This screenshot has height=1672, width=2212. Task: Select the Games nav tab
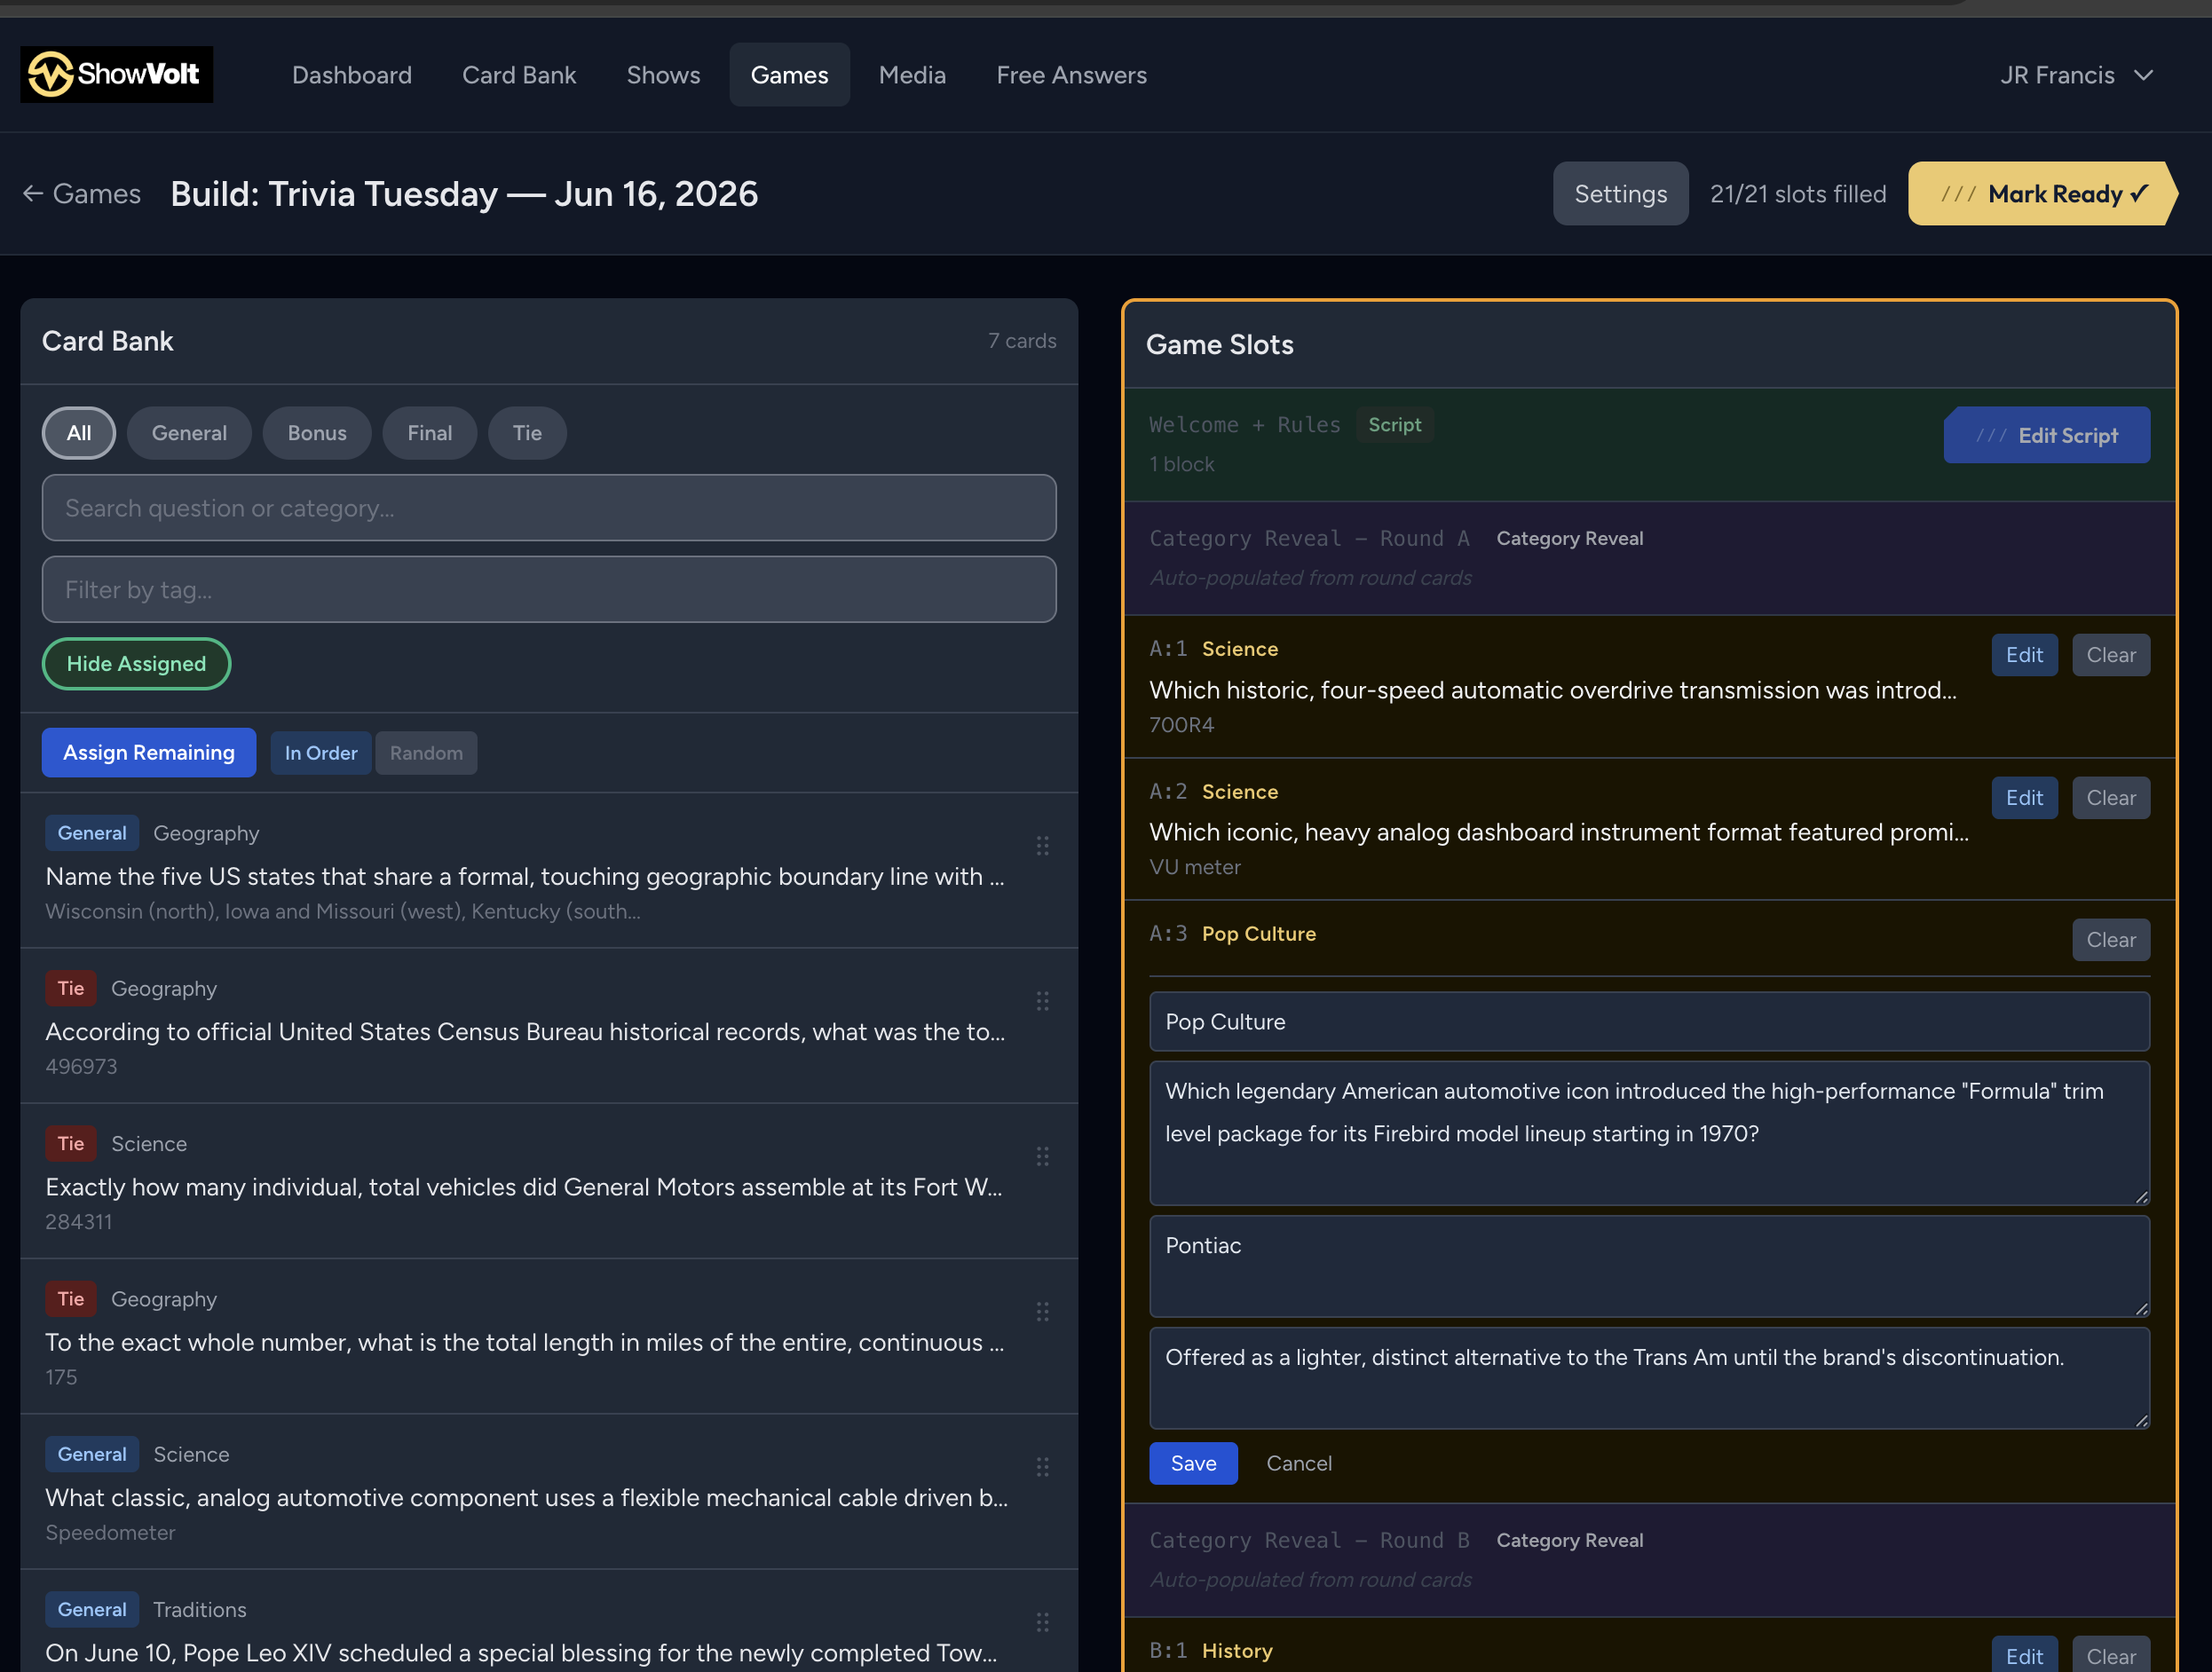pos(789,75)
